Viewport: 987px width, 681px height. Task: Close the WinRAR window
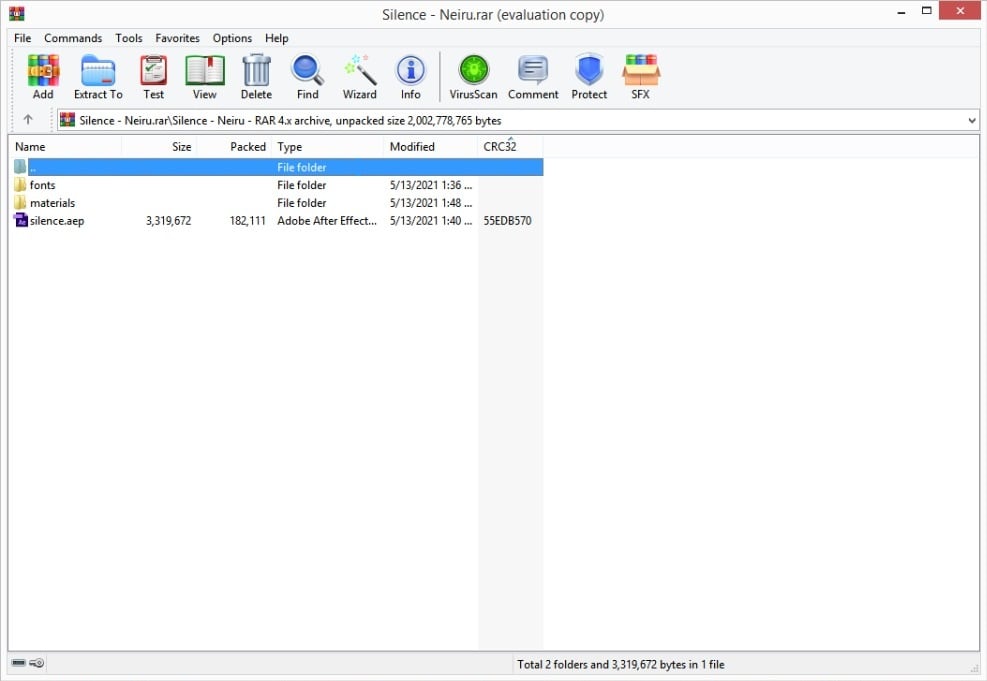click(x=960, y=11)
